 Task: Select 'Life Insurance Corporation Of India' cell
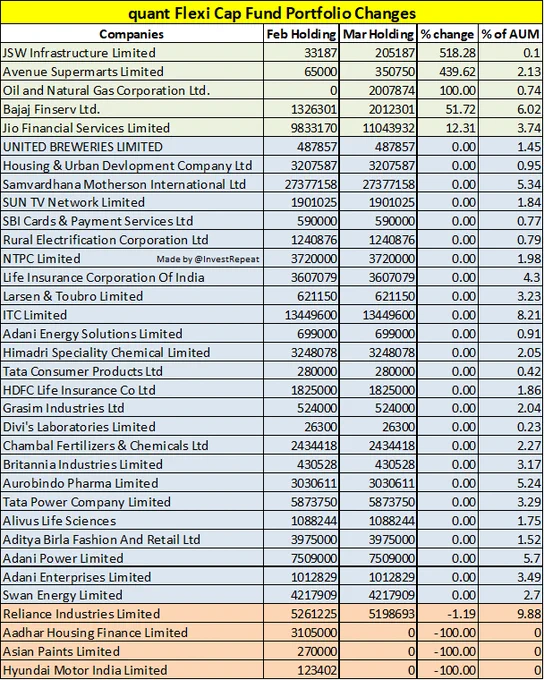click(x=132, y=277)
